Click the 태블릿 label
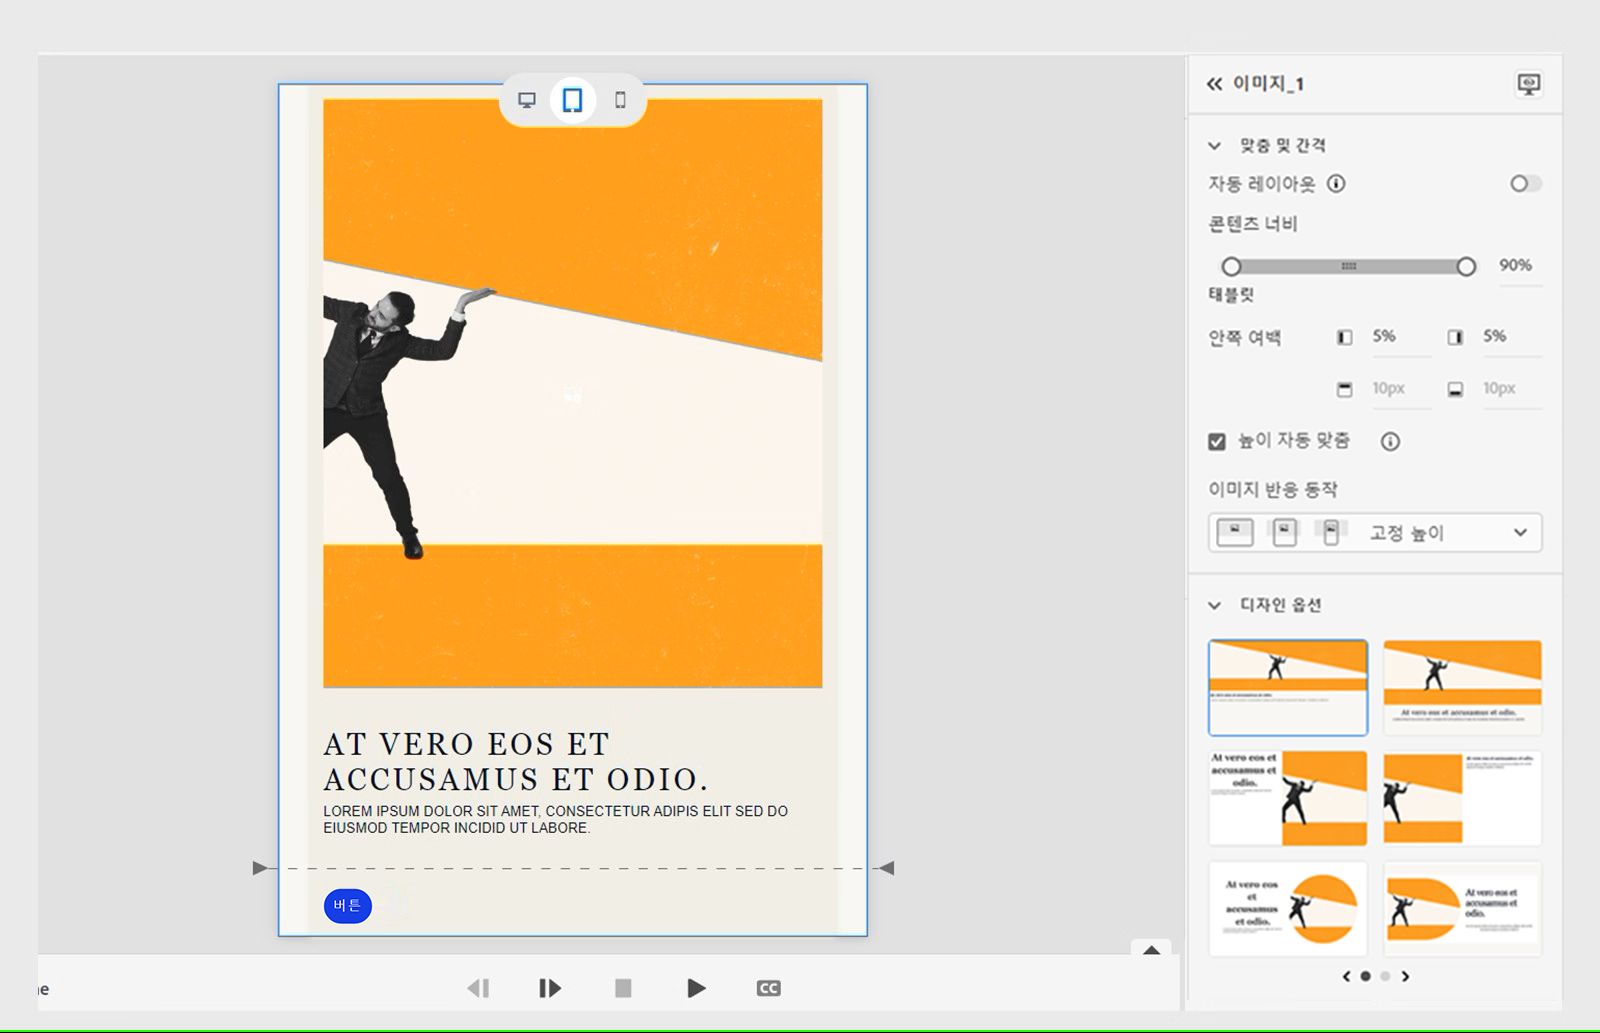The image size is (1600, 1033). (1231, 295)
